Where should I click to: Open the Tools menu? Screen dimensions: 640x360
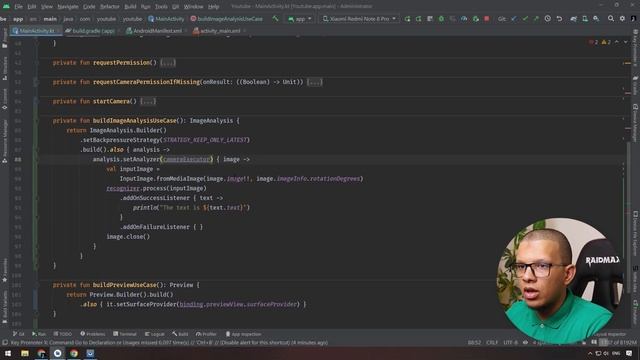point(161,7)
